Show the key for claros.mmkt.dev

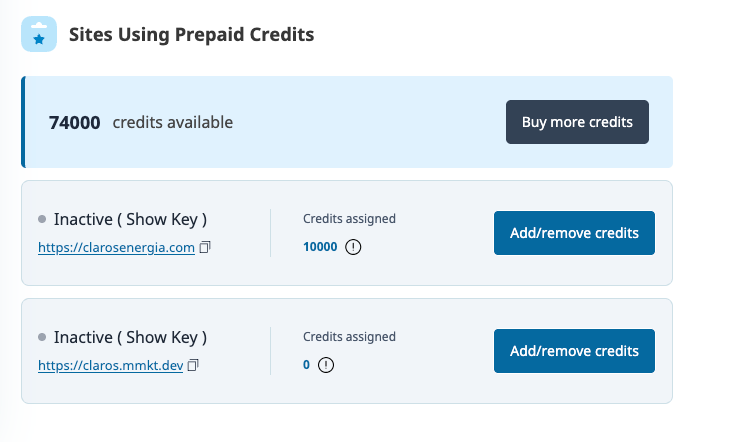(x=165, y=337)
